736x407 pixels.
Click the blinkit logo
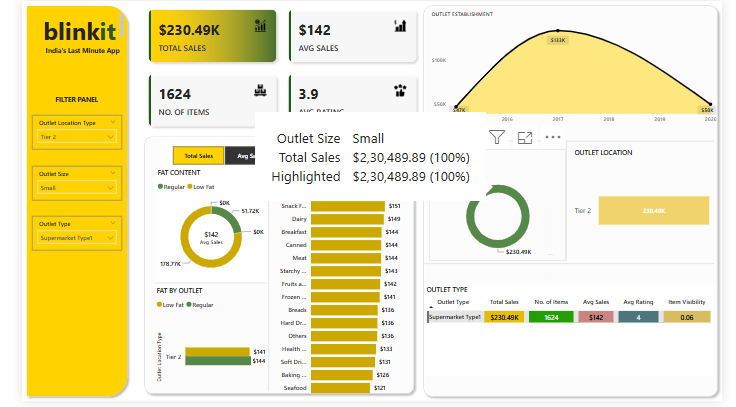click(x=80, y=32)
